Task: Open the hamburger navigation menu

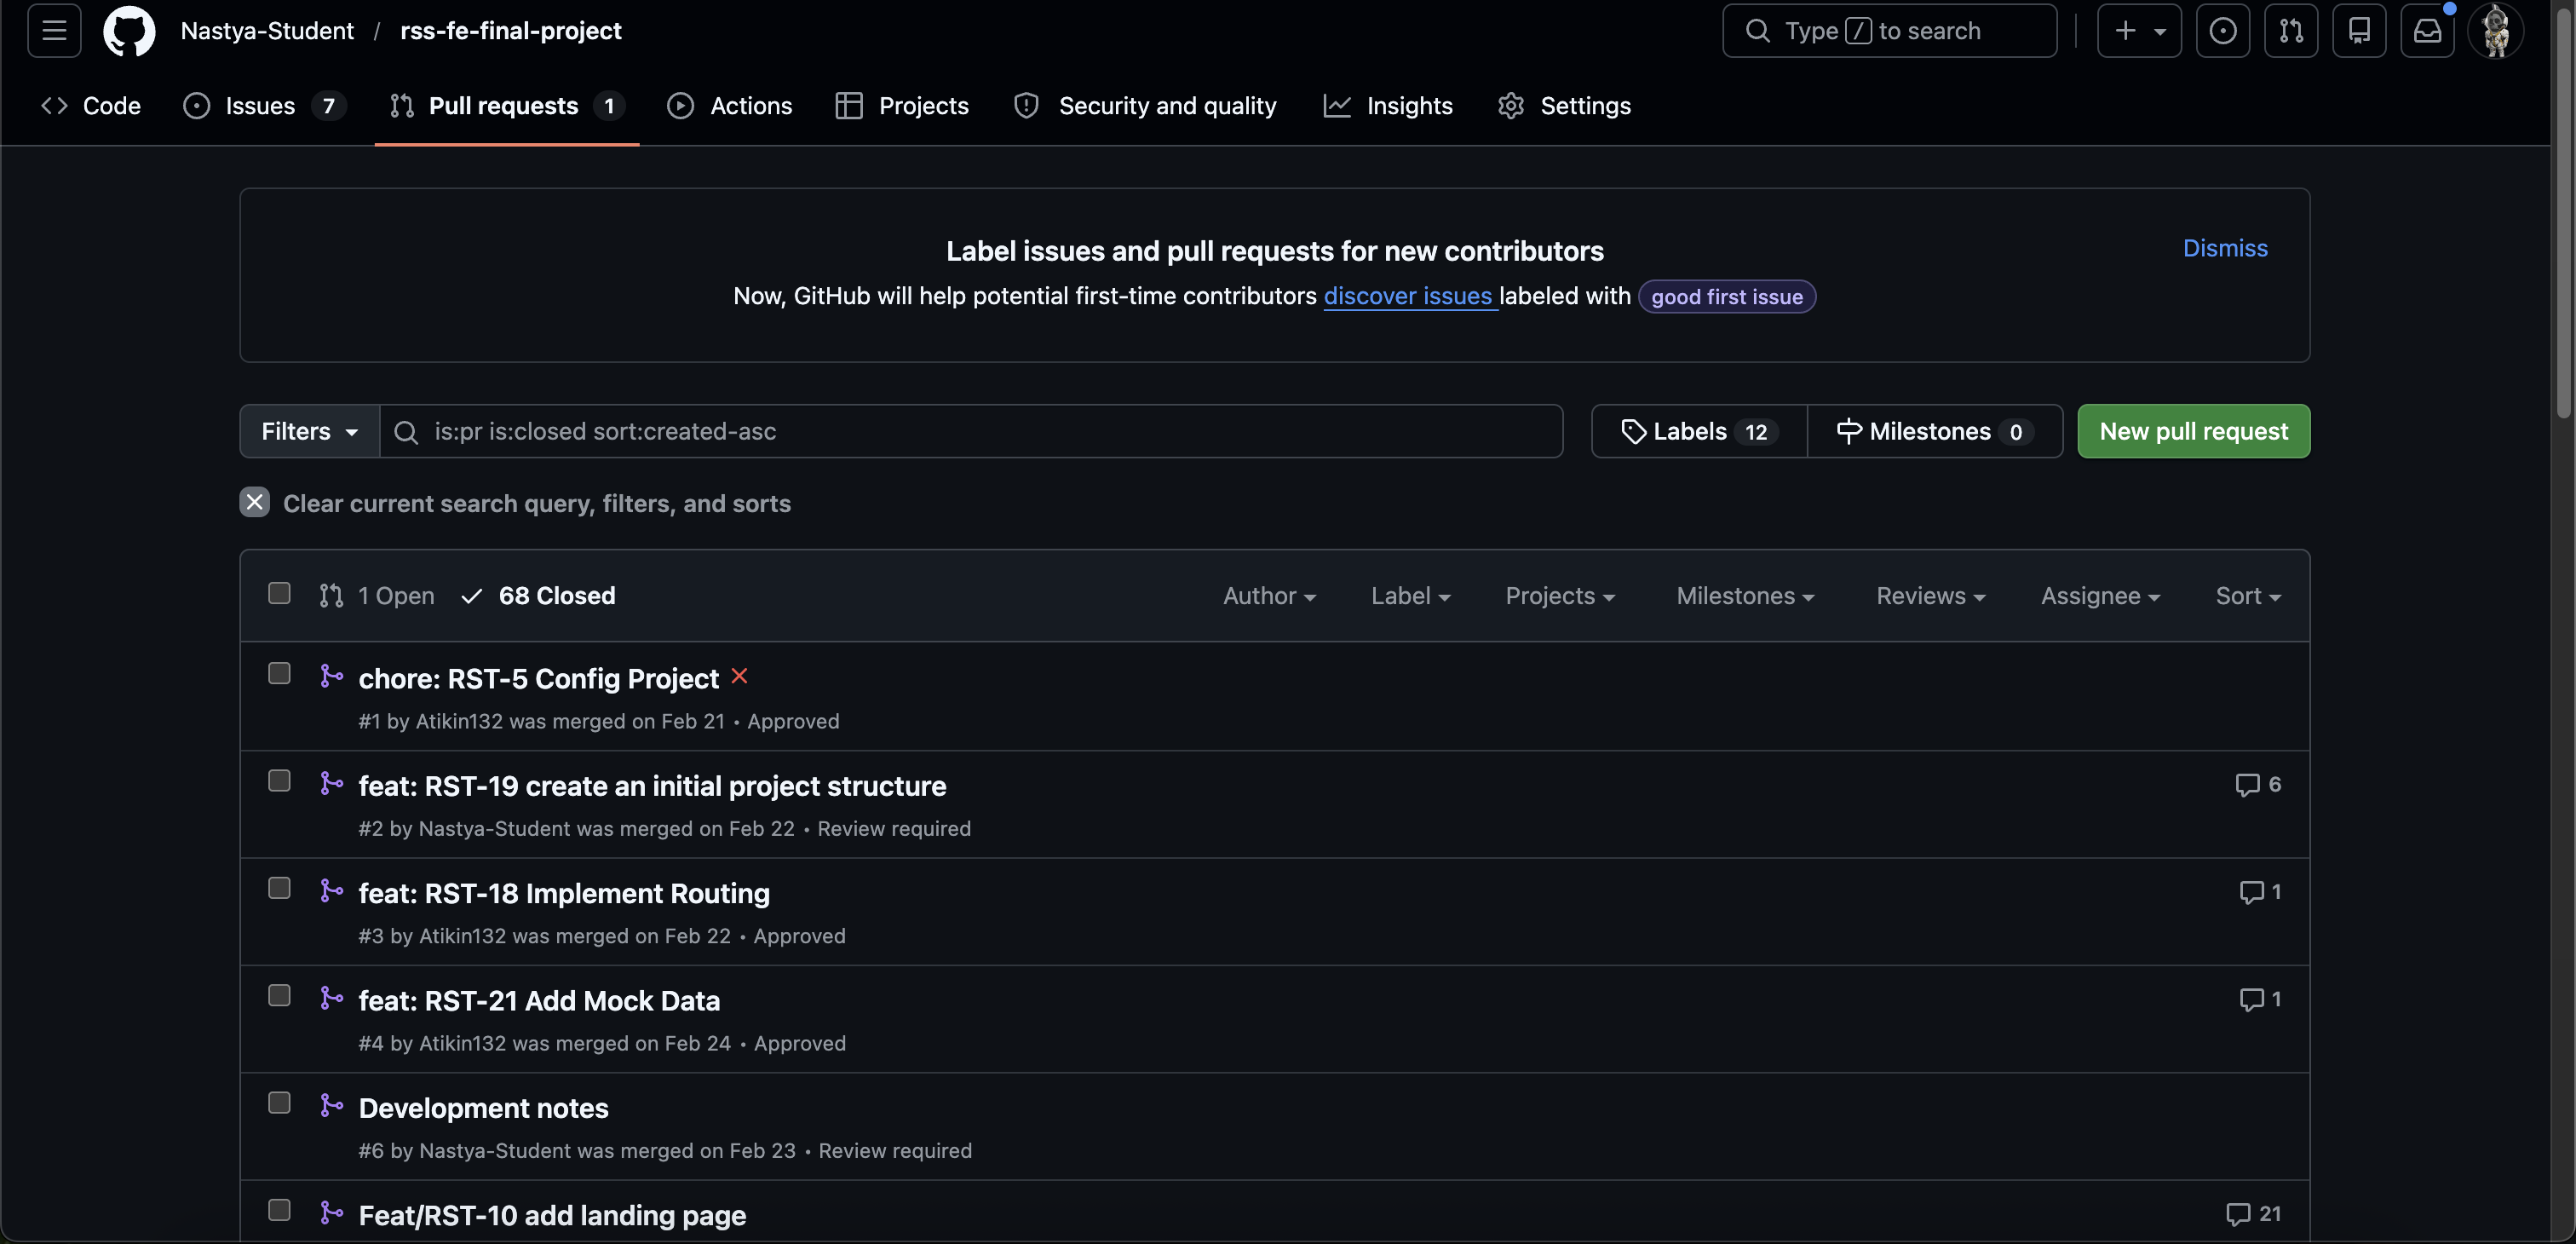Action: [x=53, y=30]
